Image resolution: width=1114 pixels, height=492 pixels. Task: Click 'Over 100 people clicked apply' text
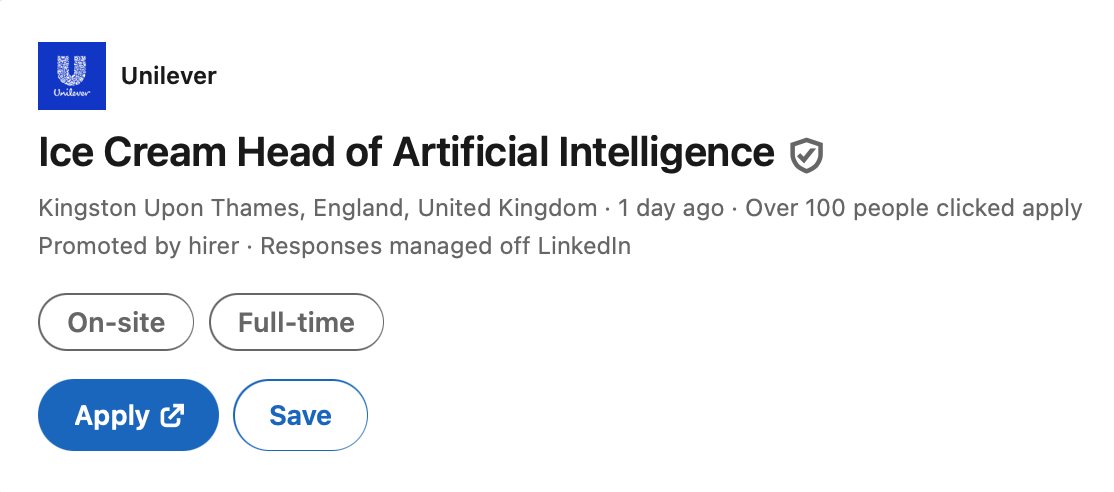pyautogui.click(x=914, y=209)
